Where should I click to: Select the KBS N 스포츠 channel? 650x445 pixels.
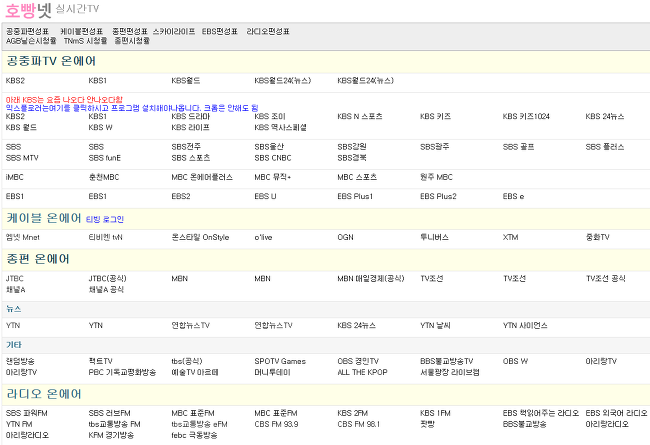(x=360, y=117)
